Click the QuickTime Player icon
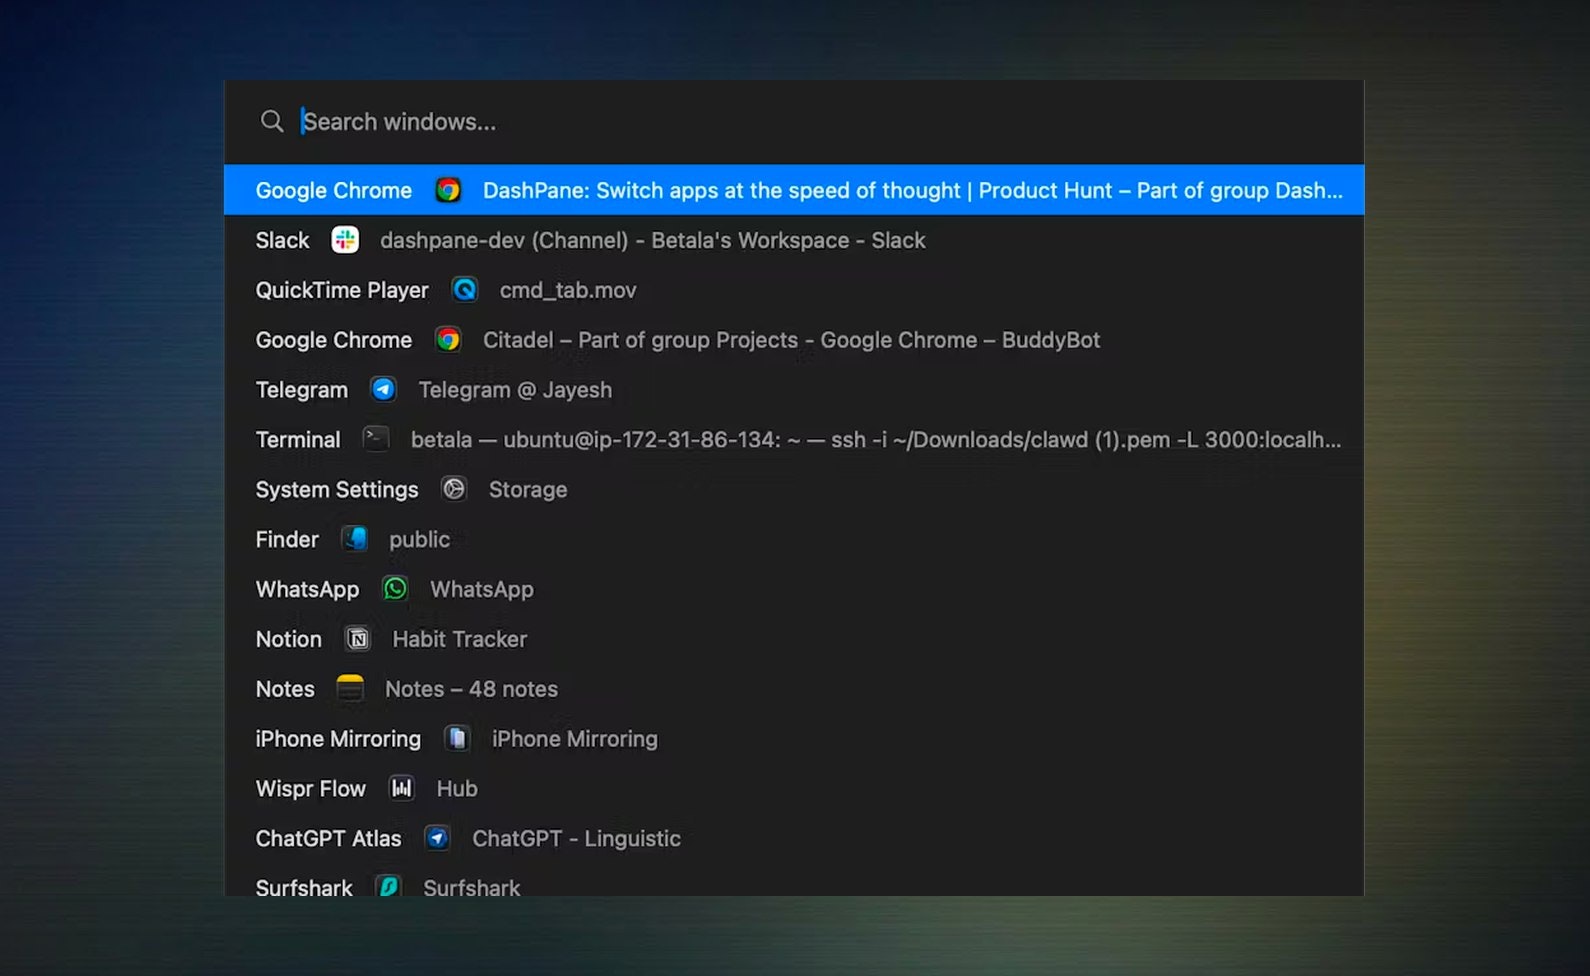The width and height of the screenshot is (1590, 976). [x=465, y=290]
